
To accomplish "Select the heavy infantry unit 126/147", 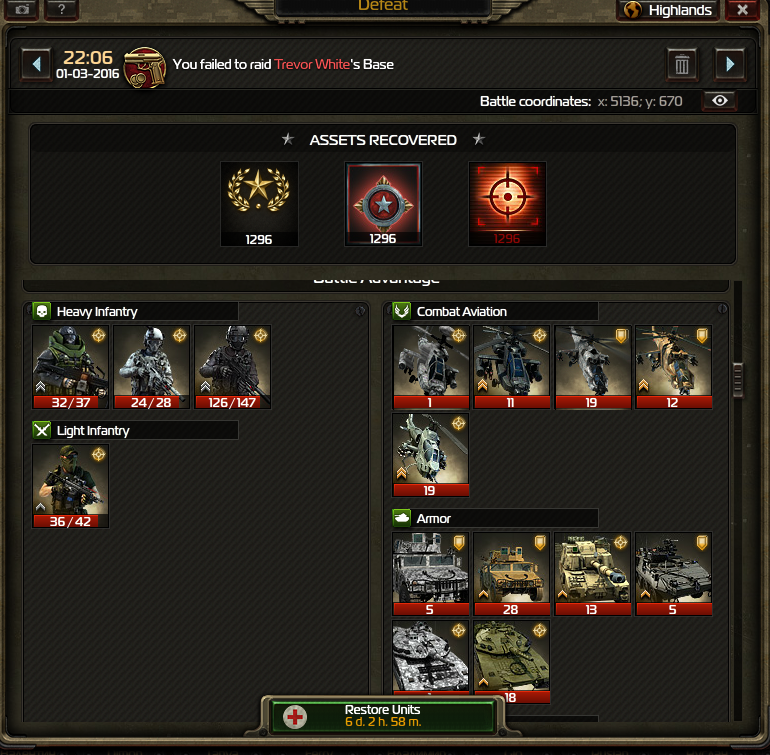I will [232, 367].
